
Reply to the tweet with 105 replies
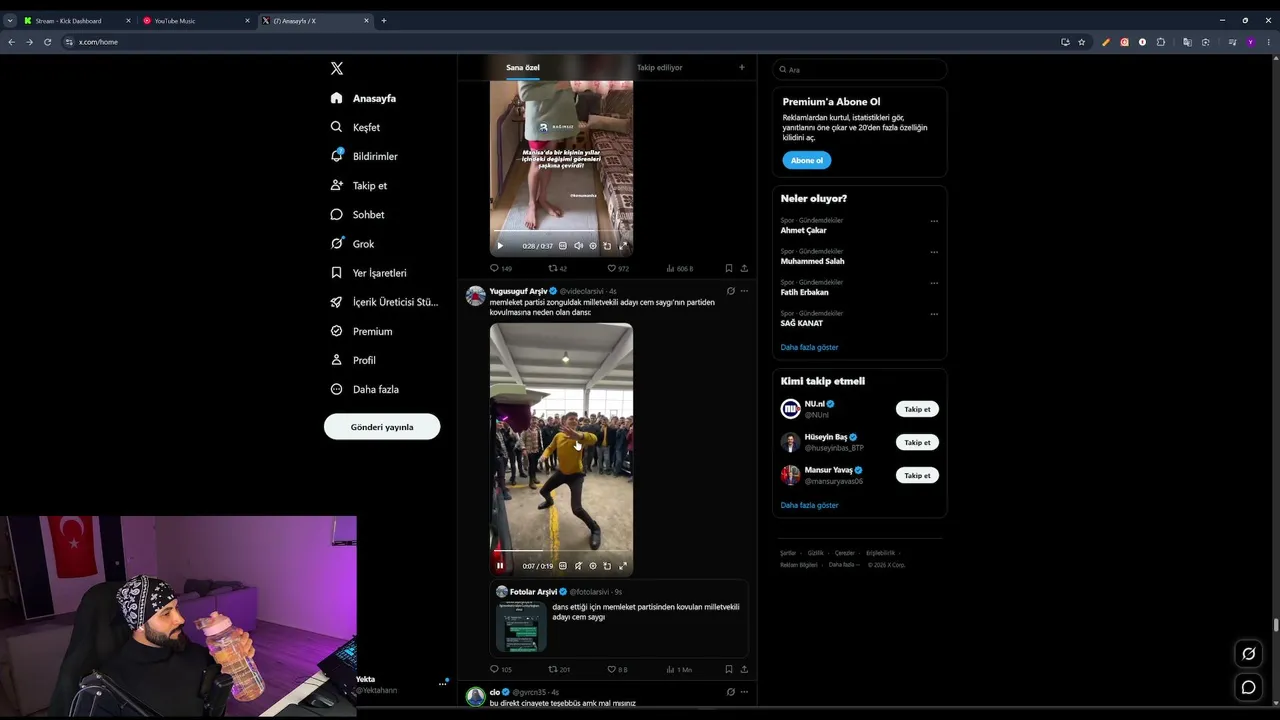pos(501,669)
